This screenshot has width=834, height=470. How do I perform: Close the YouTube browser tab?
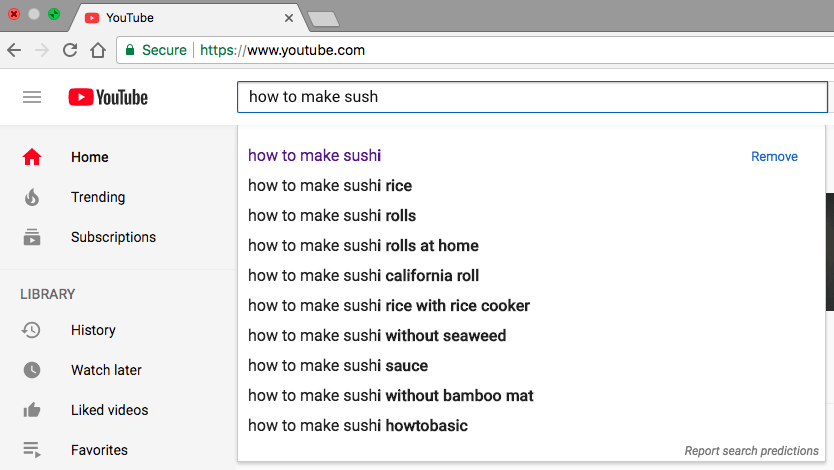pyautogui.click(x=289, y=18)
